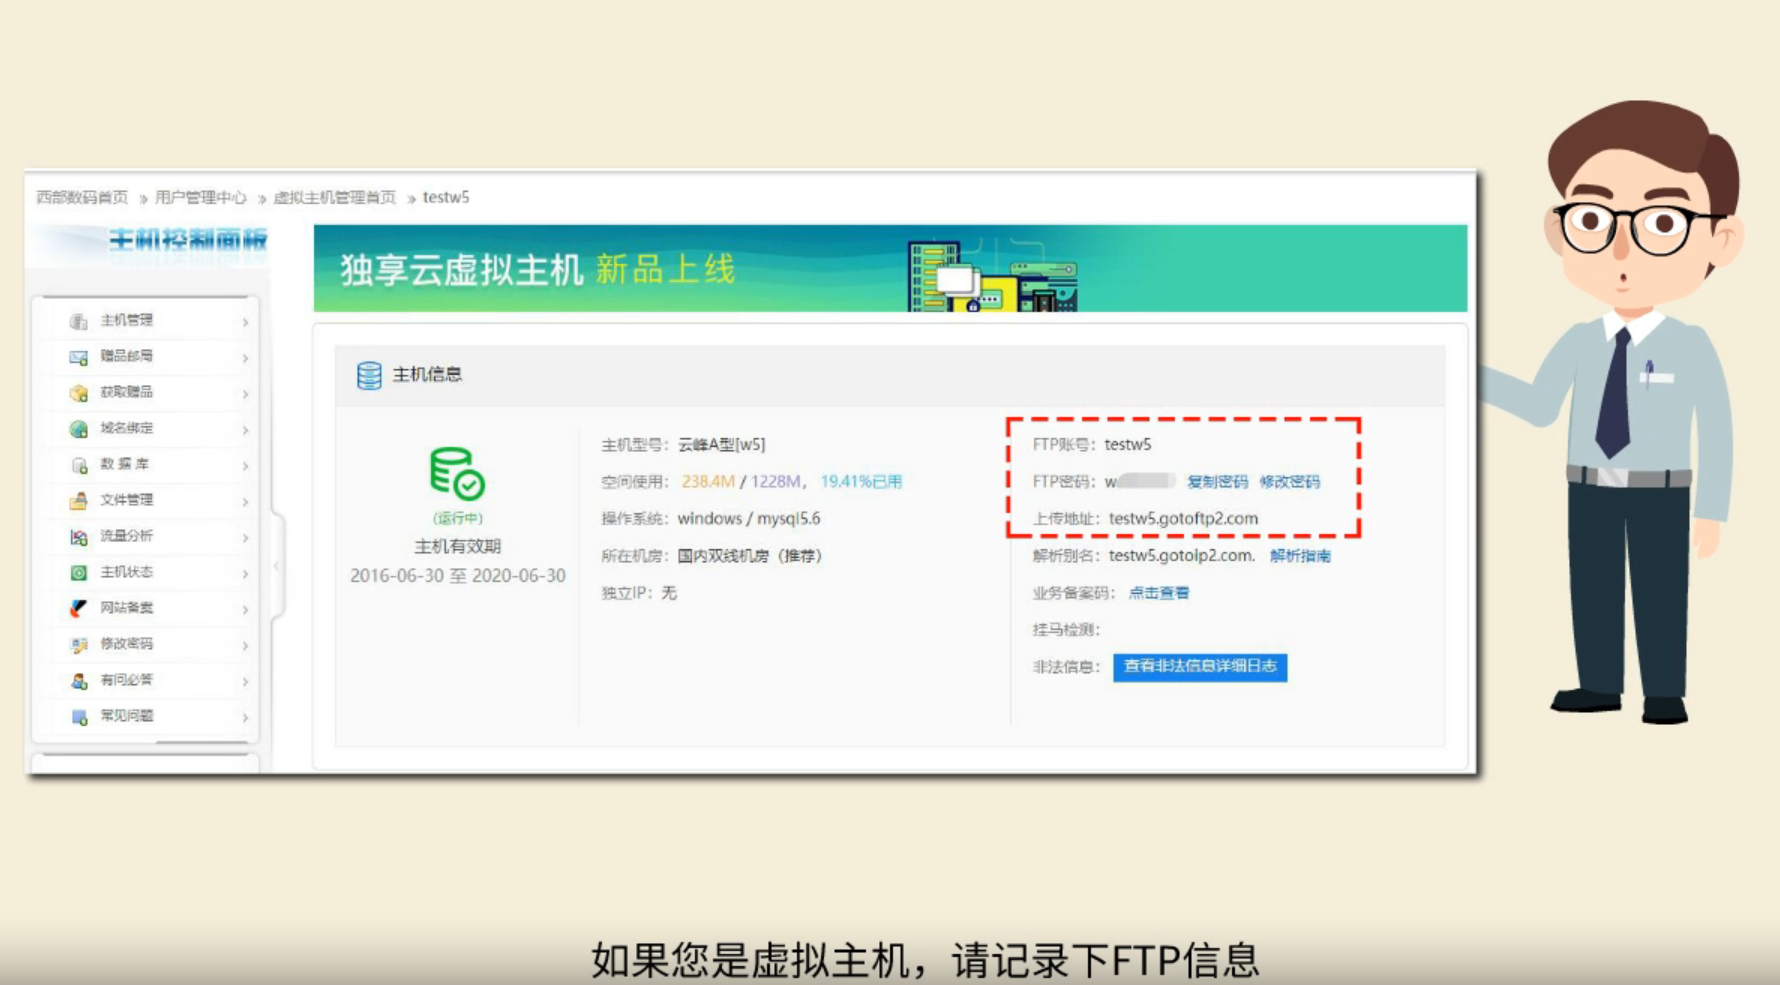Click the 独享云虚拟主机 banner
Screen dimensions: 1780x985
[890, 269]
